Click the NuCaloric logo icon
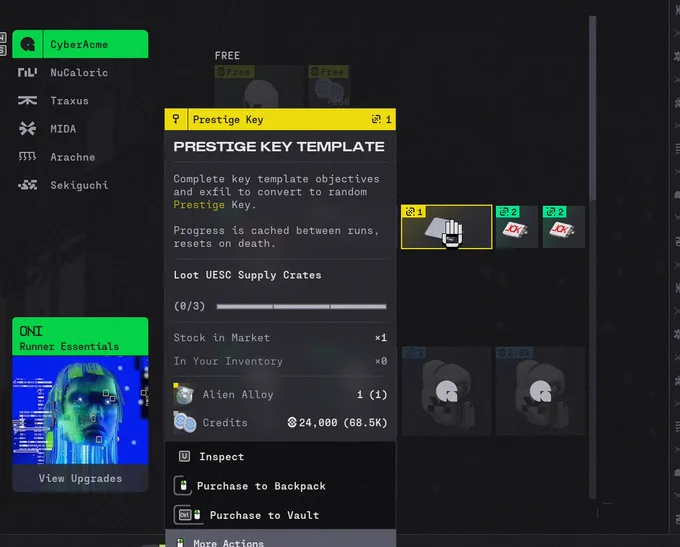Viewport: 680px width, 547px height. pyautogui.click(x=27, y=72)
